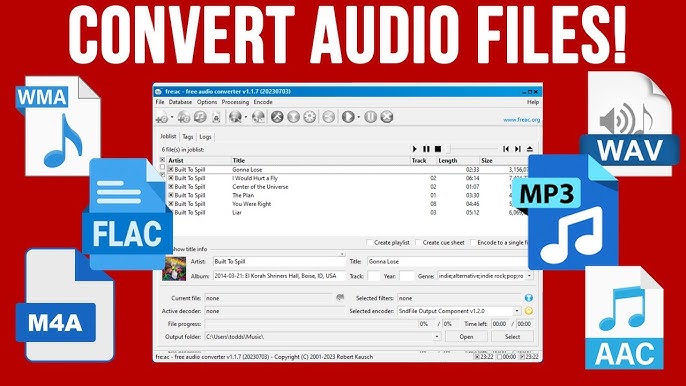This screenshot has height=386, width=686.
Task: Pause encoding with the toolbar pause icon
Action: [x=370, y=117]
